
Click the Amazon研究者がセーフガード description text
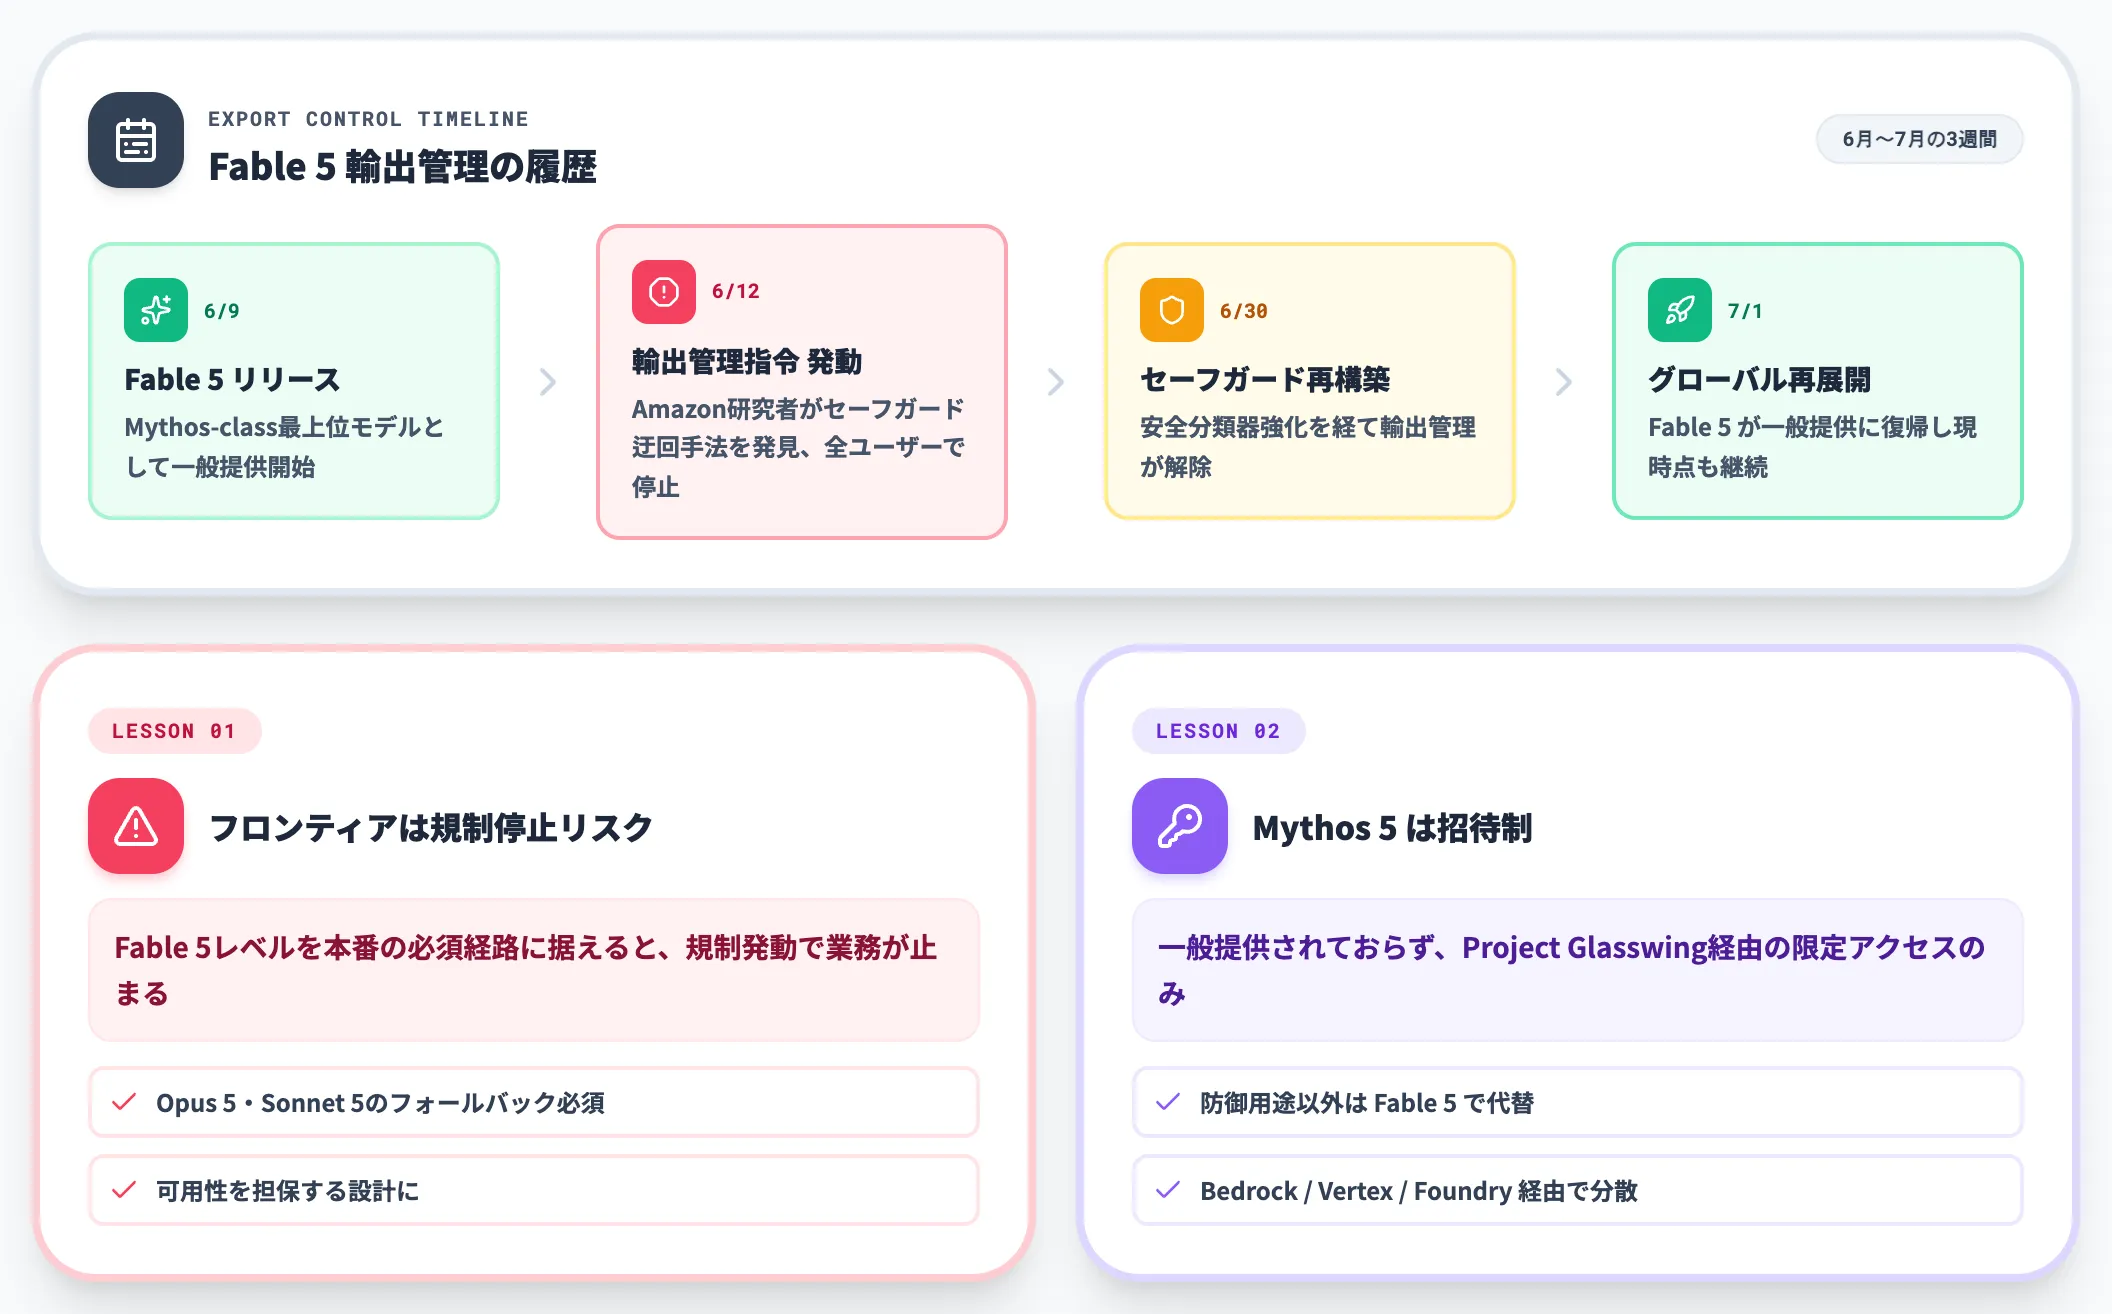click(x=798, y=447)
